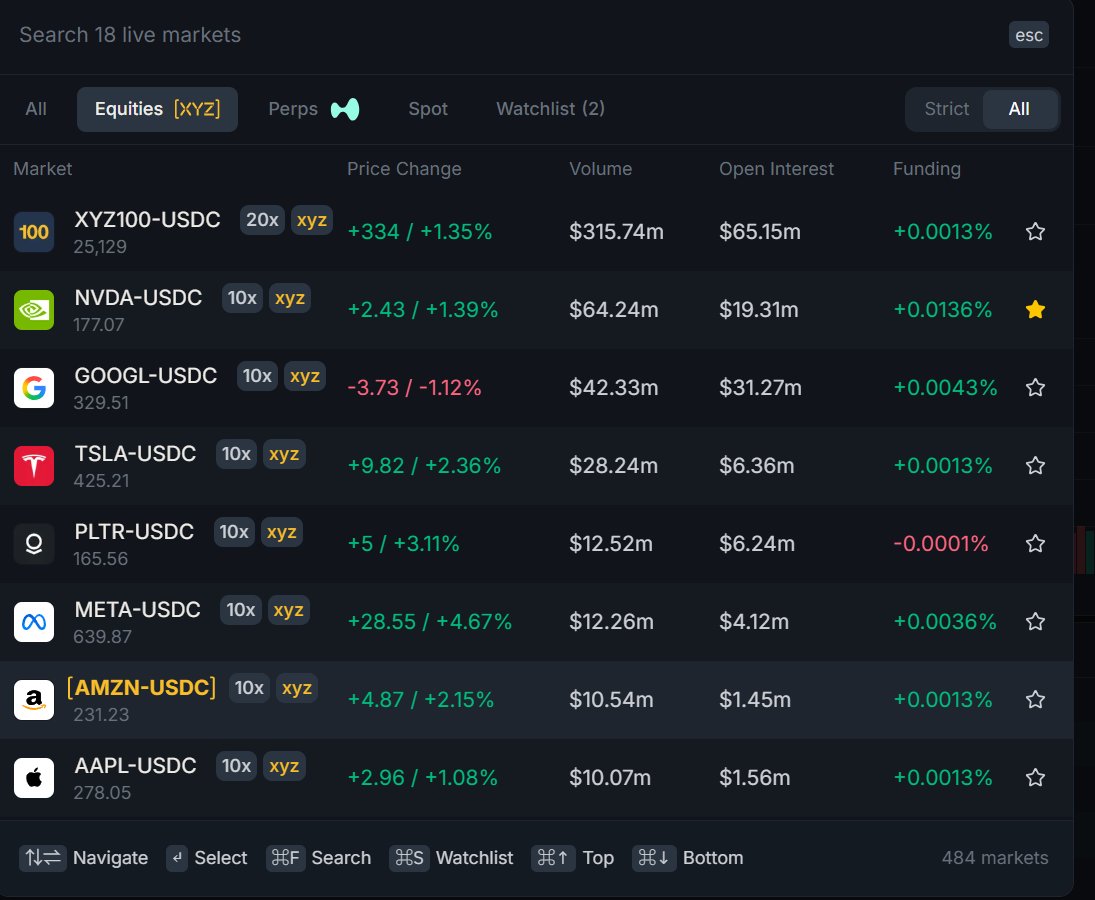Click the $10.54m volume value
The width and height of the screenshot is (1095, 900).
coord(611,700)
